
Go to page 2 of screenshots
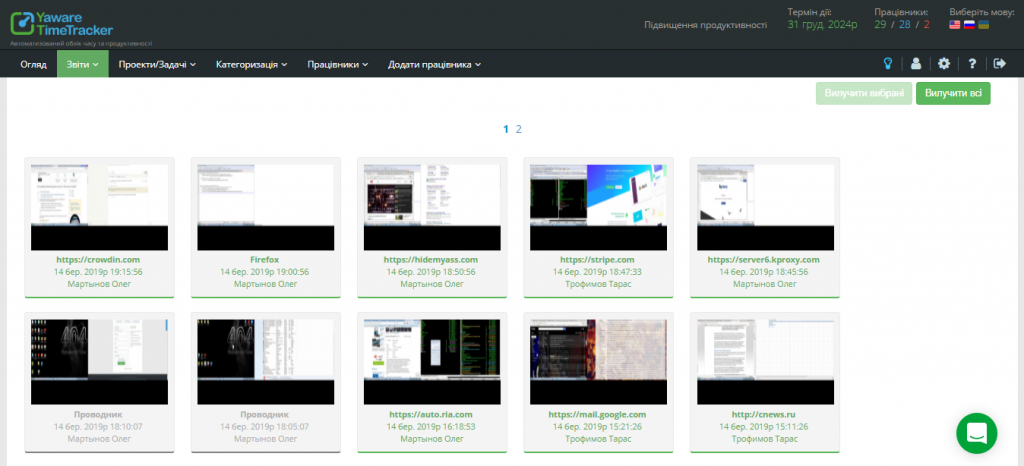(x=519, y=129)
